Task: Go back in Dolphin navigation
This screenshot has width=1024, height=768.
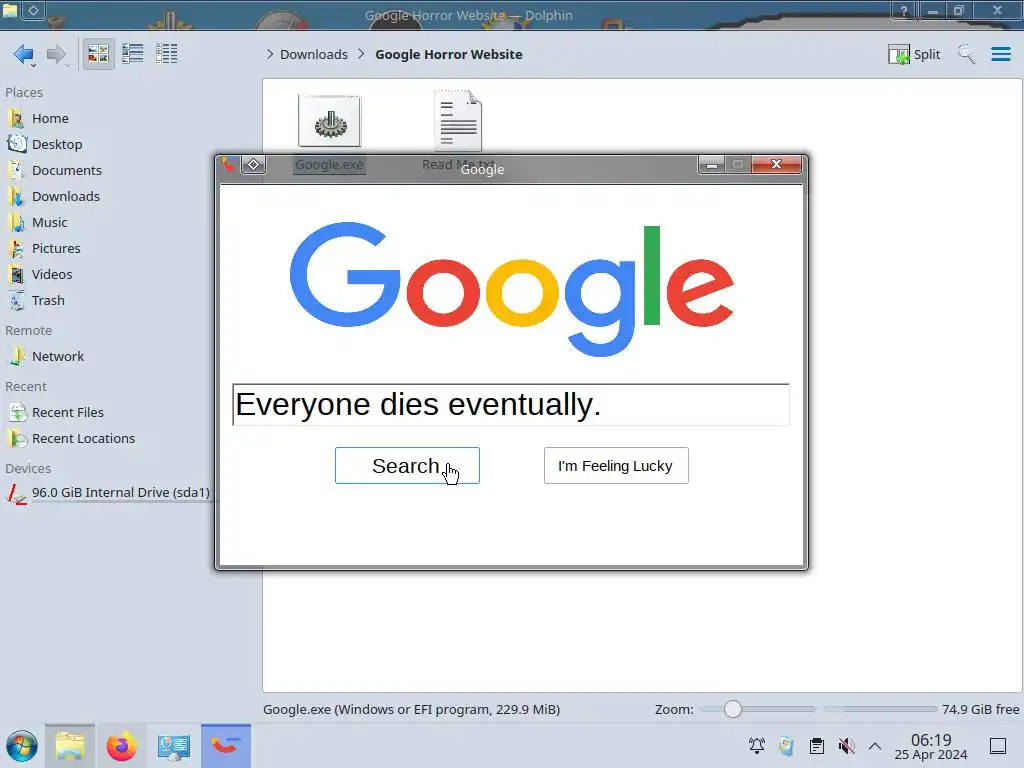Action: [24, 54]
